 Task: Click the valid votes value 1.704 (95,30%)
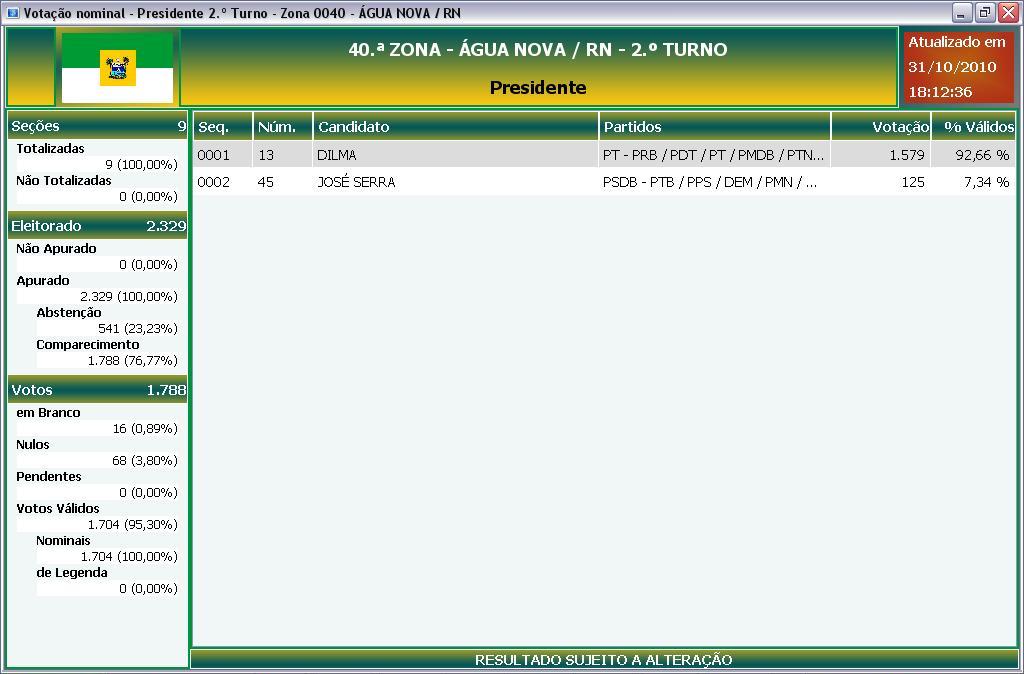[133, 524]
